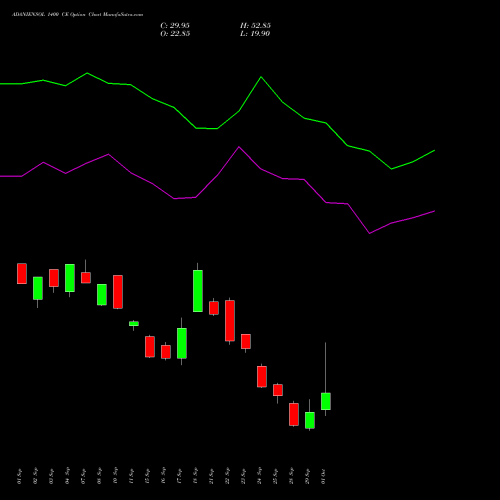Select the 03 Sep date axis label
Screen dimensions: 500x500
[52, 476]
